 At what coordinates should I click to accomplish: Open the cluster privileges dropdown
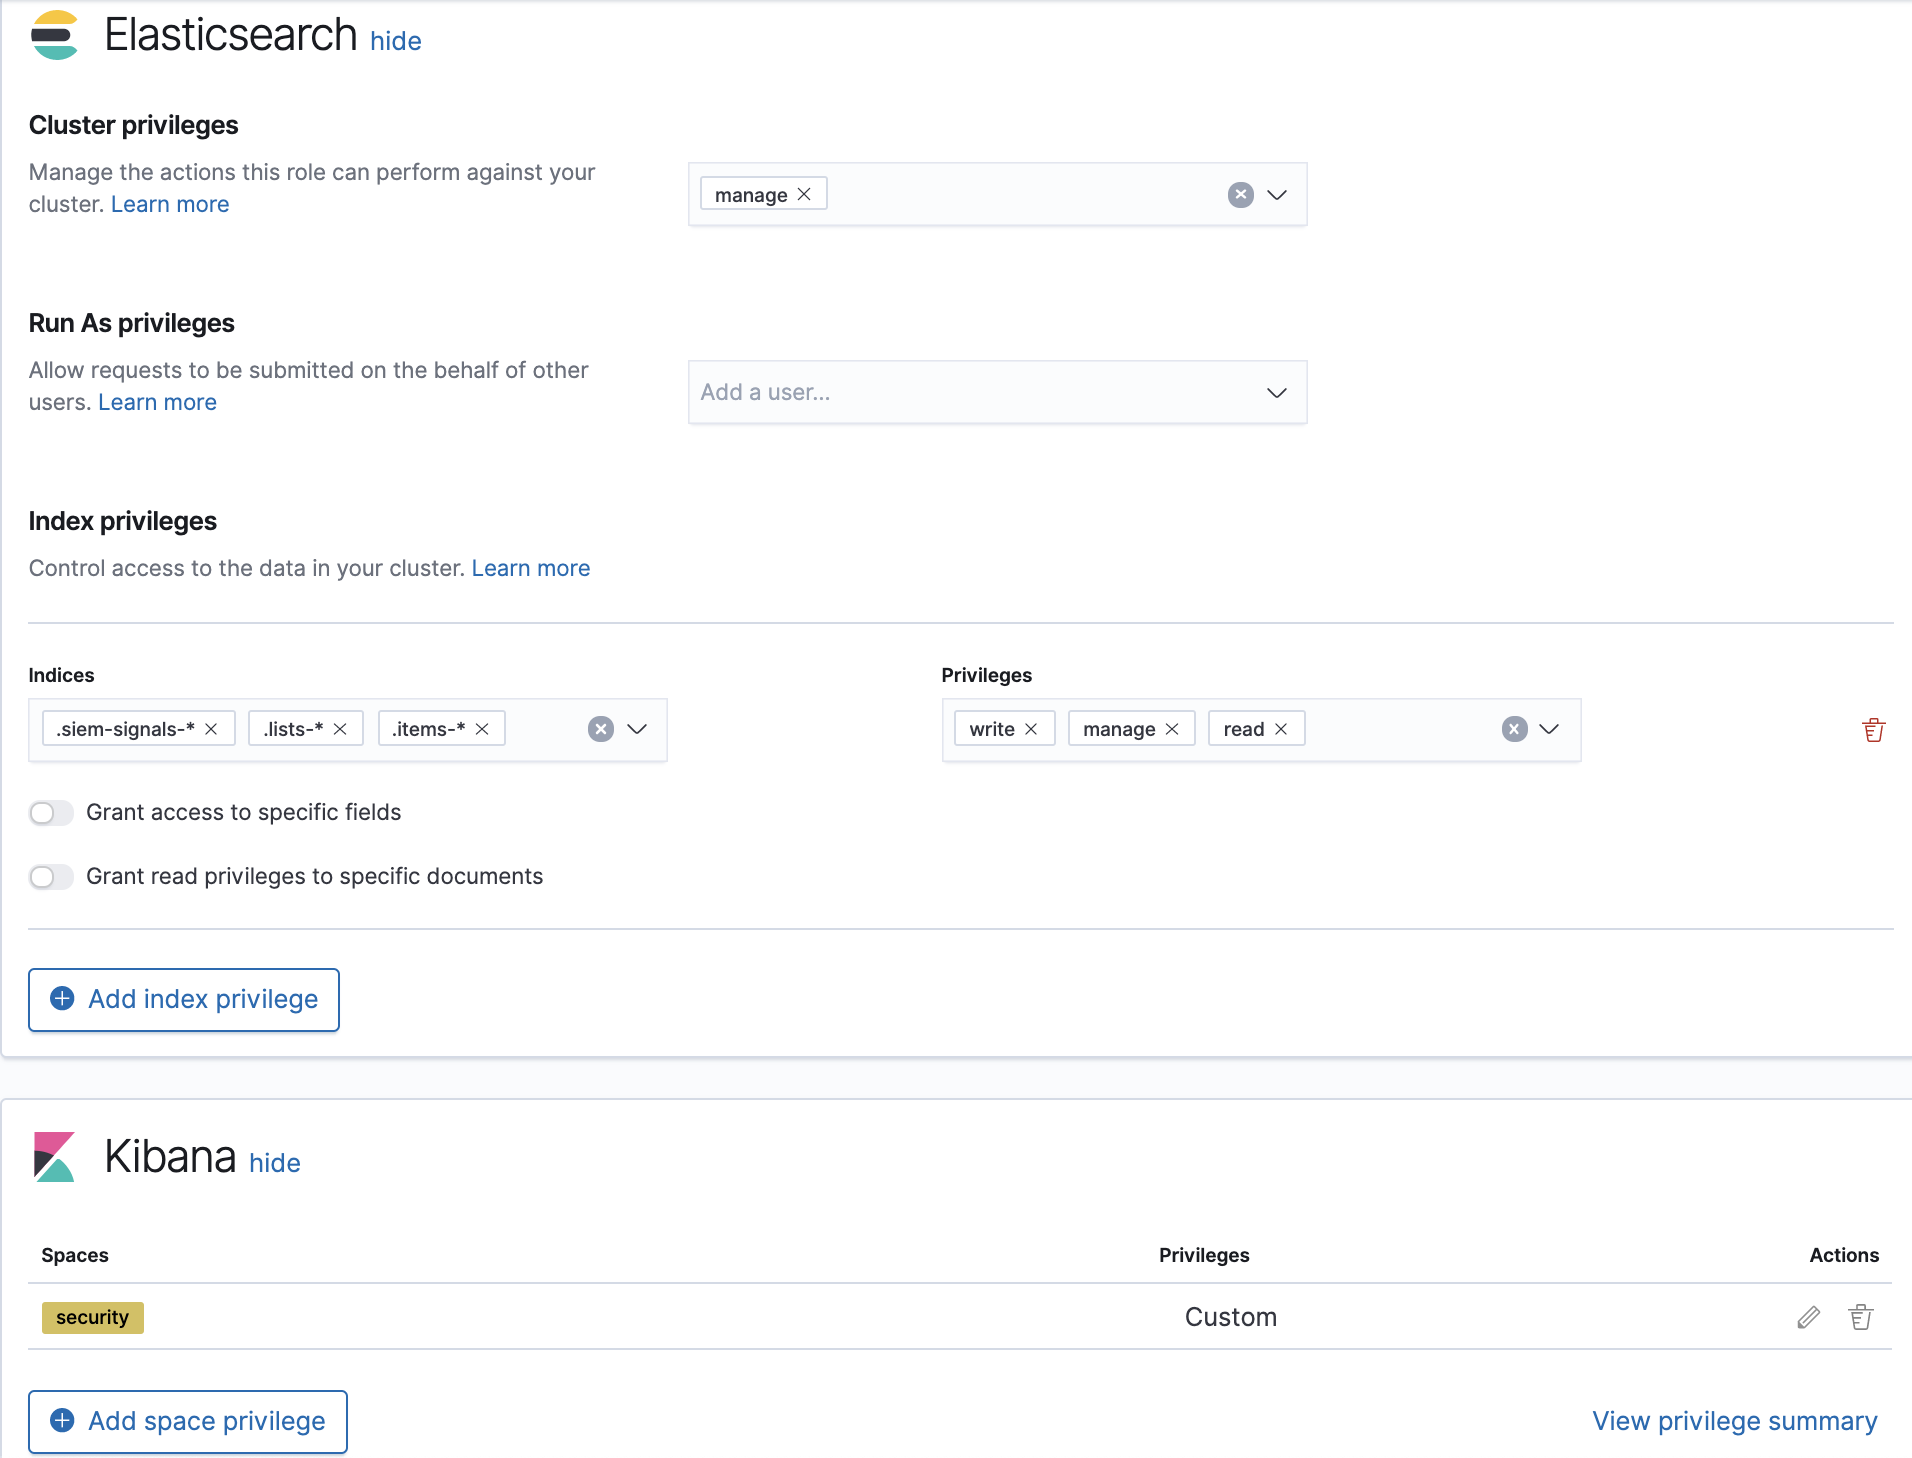click(1277, 195)
